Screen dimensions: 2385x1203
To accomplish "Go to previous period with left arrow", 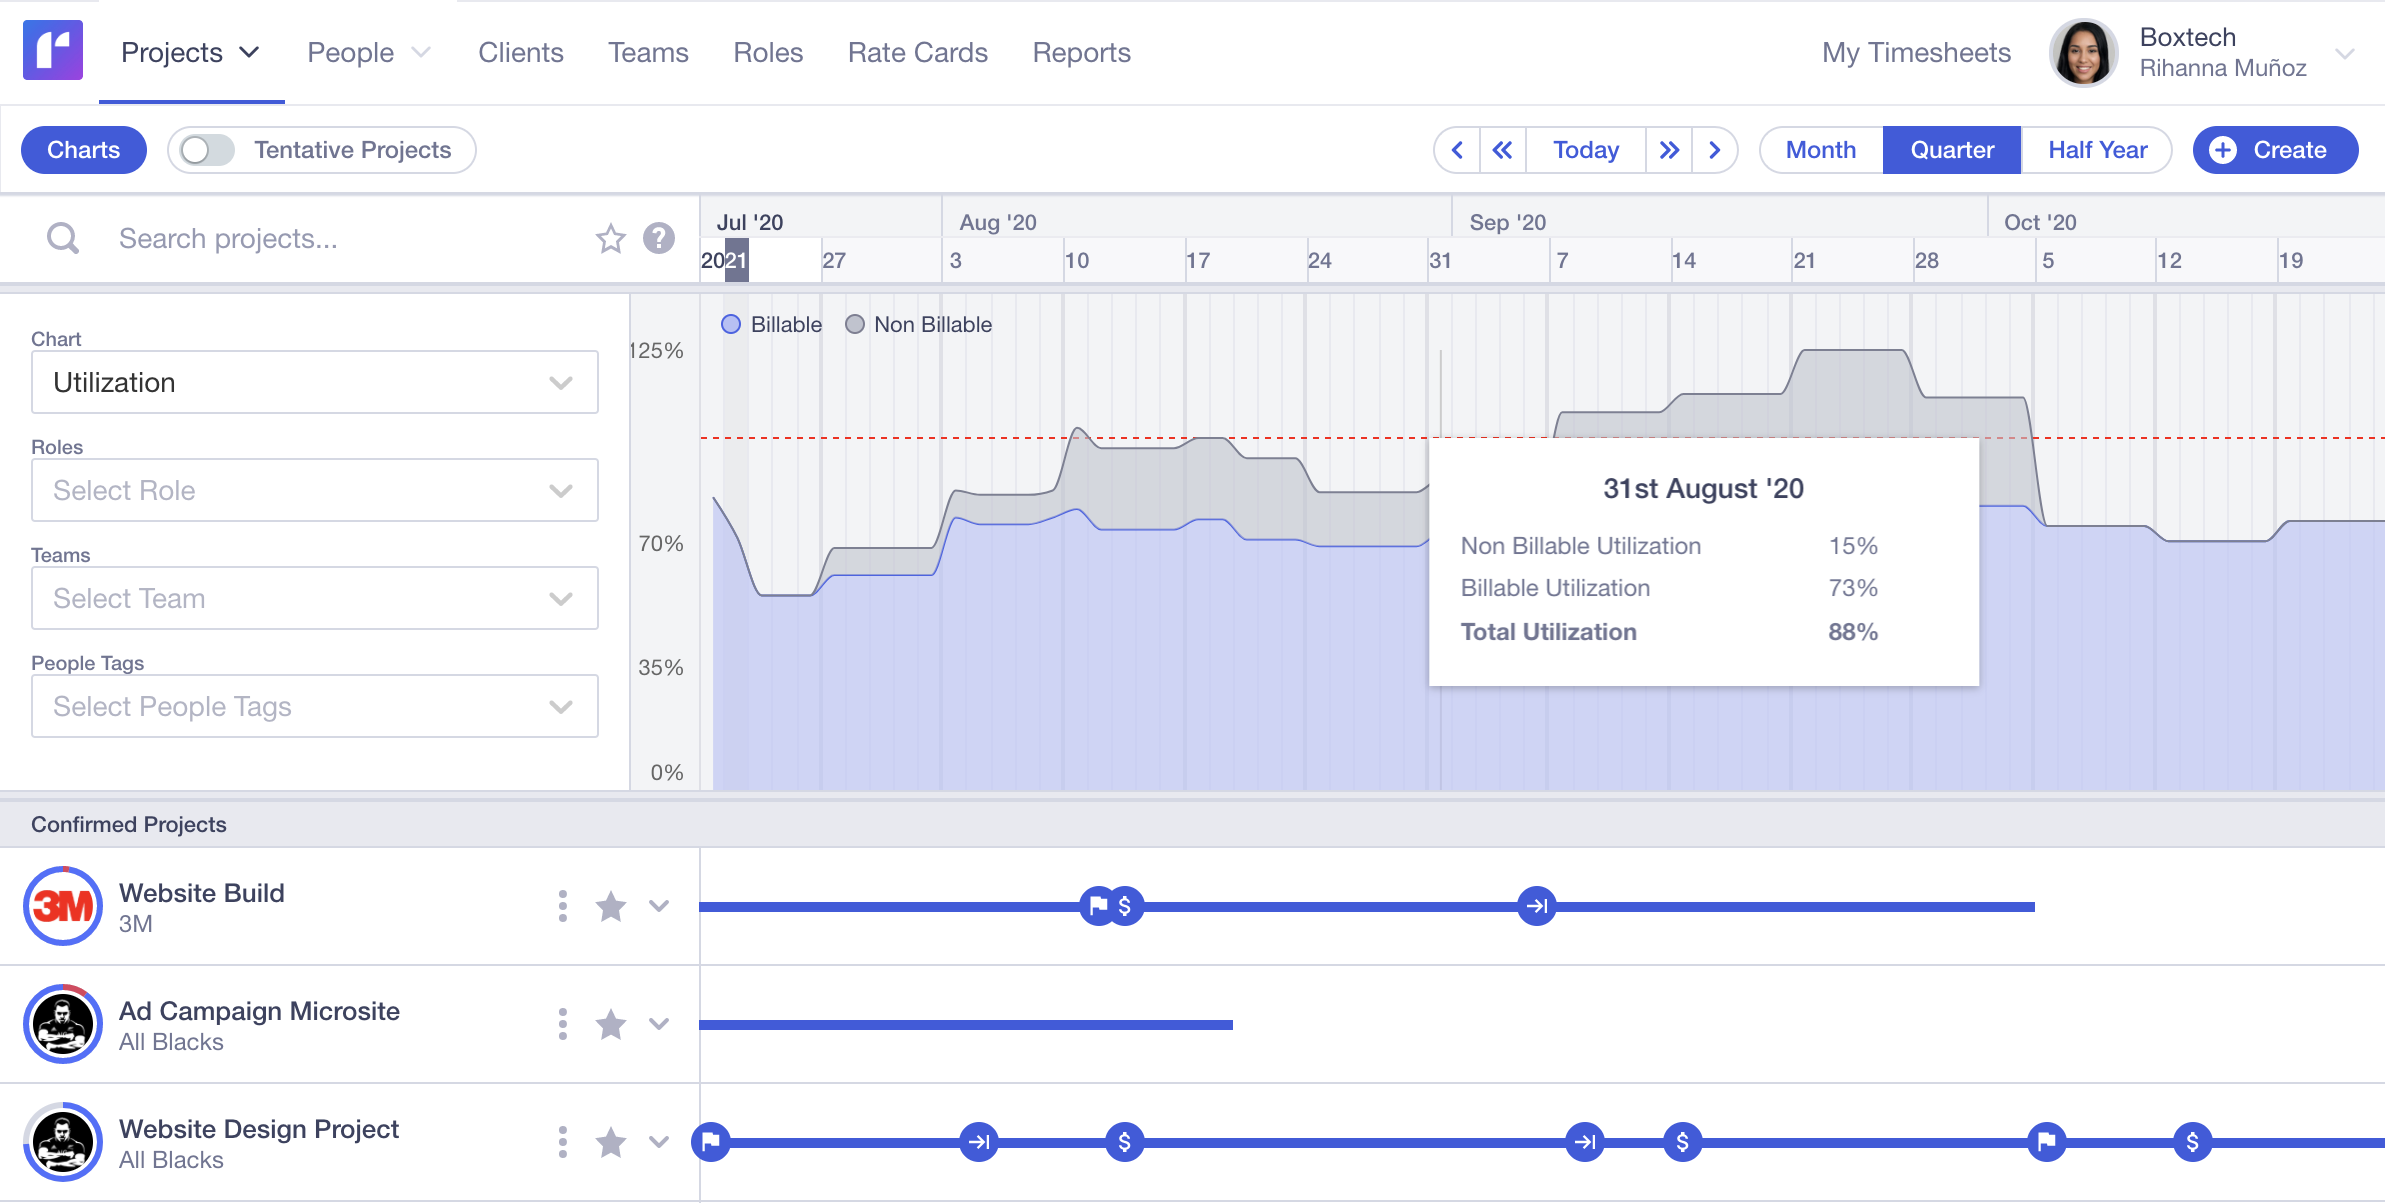I will 1457,150.
